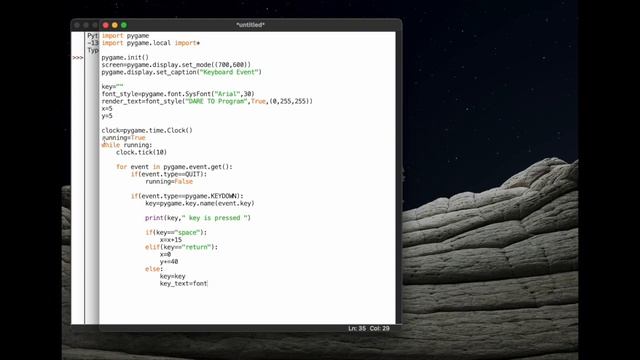Click the 'key=pygame.key.name(event.key)' line
This screenshot has height=360, width=640.
pos(200,203)
